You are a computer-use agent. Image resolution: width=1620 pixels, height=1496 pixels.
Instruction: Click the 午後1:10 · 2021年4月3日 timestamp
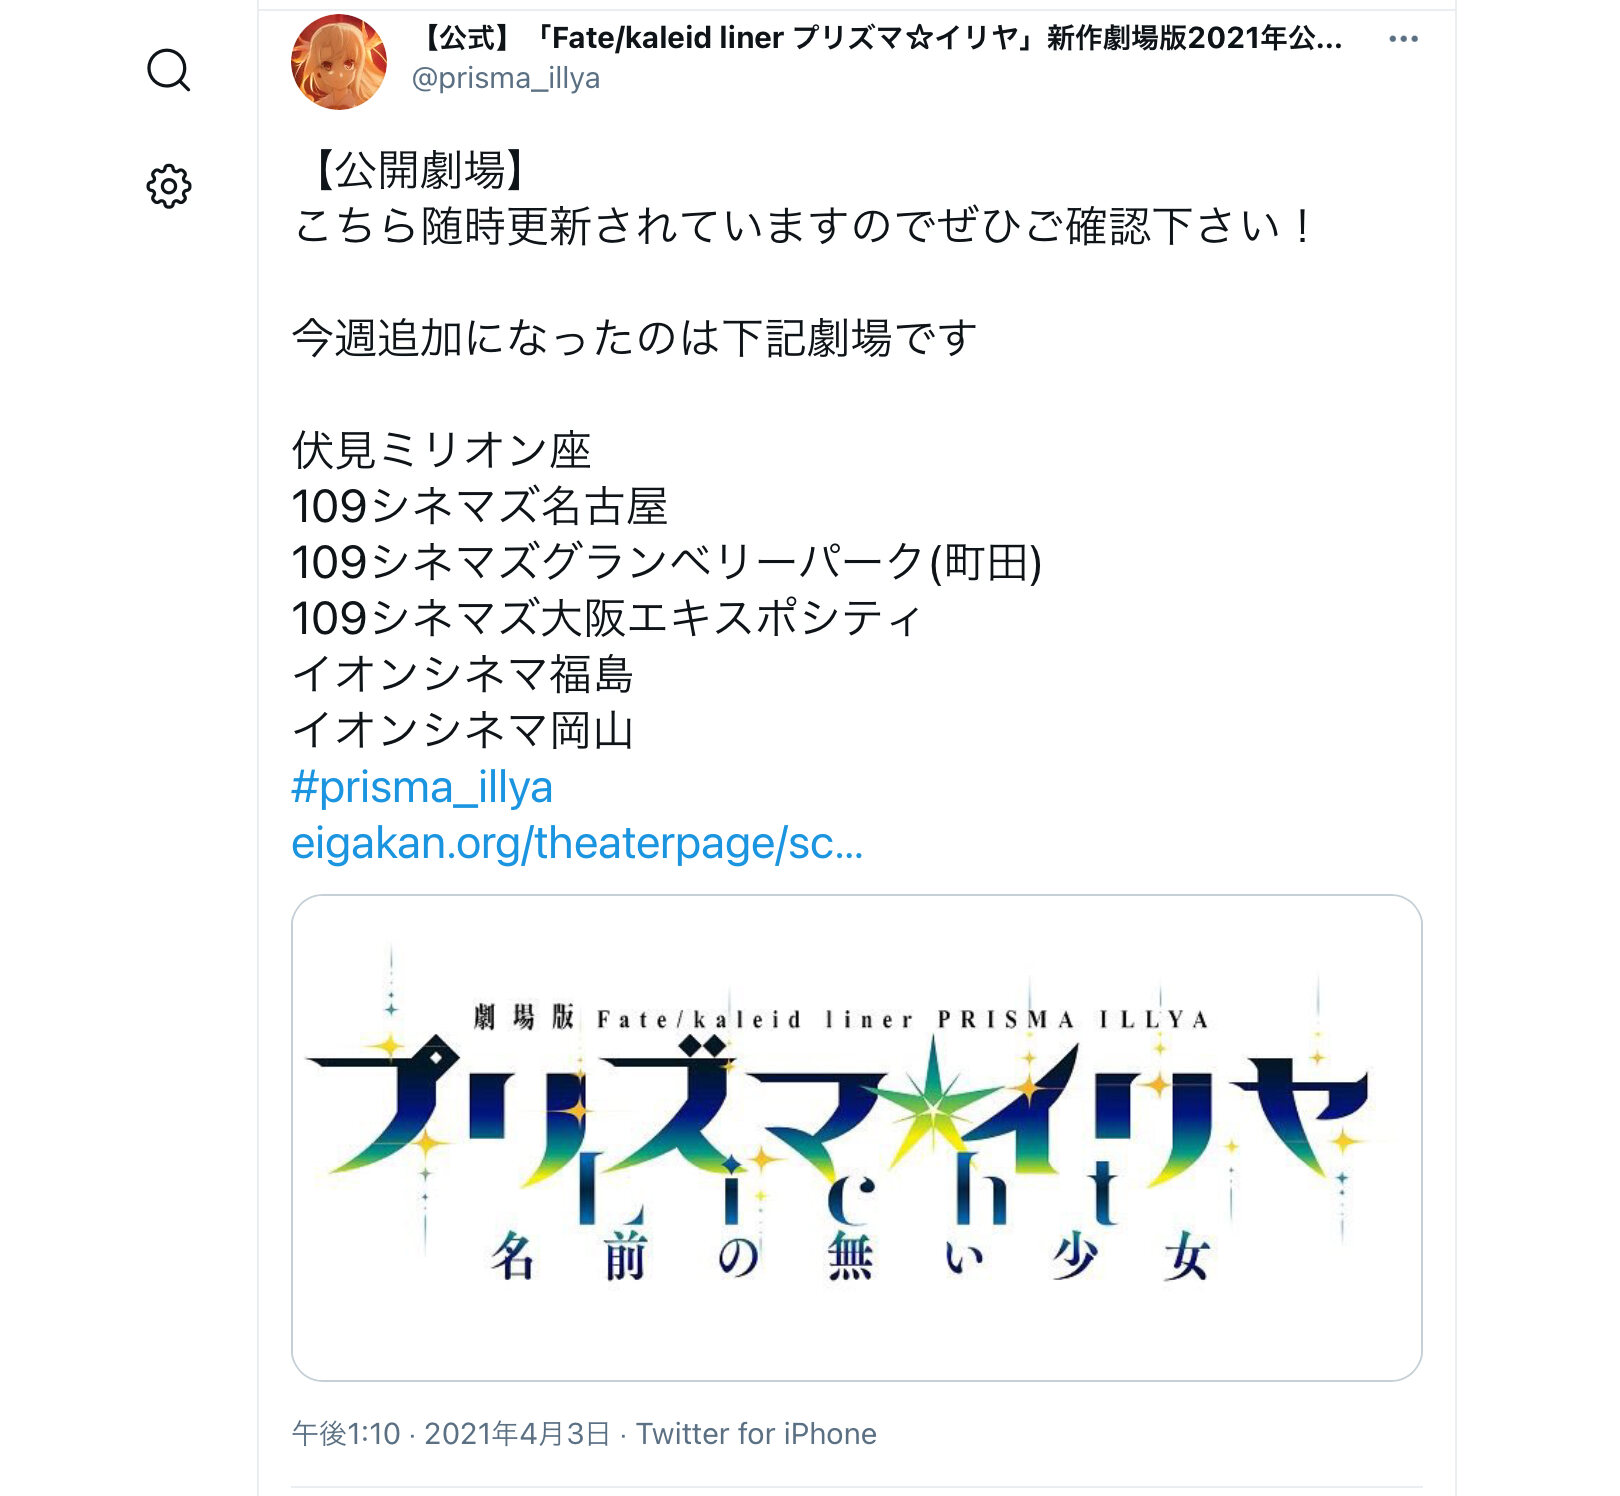coord(451,1434)
